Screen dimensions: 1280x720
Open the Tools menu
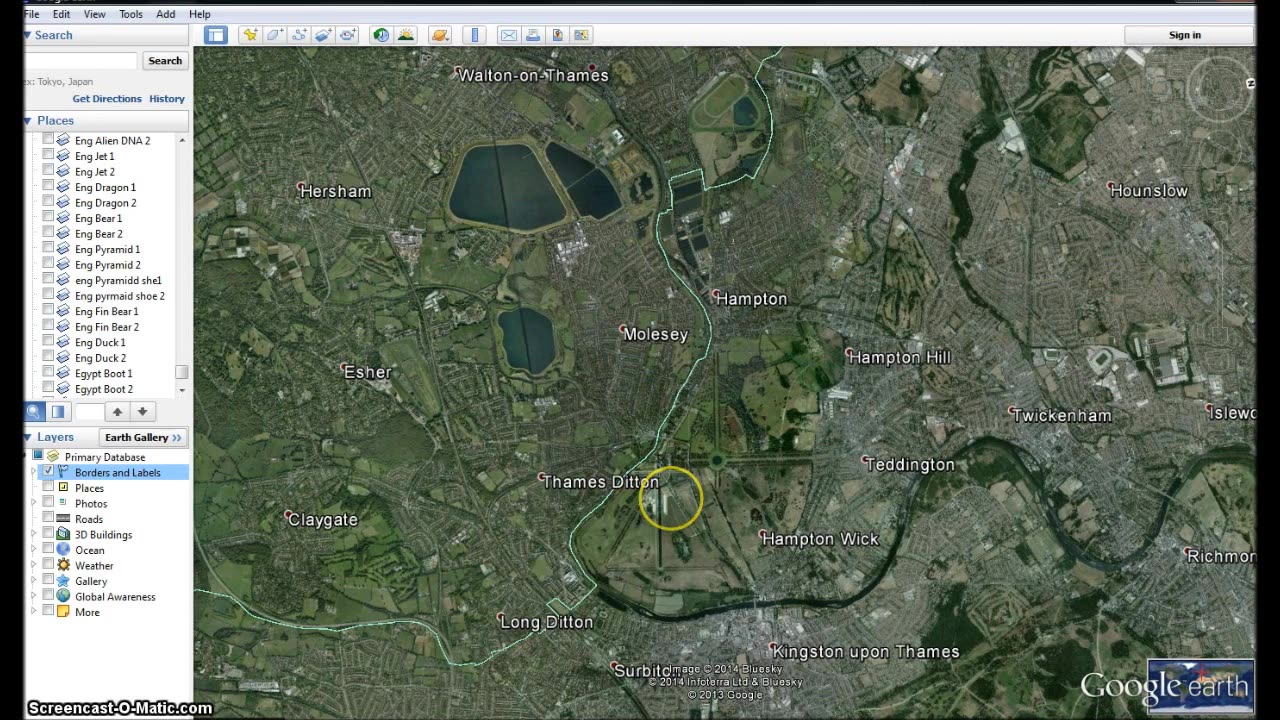131,14
